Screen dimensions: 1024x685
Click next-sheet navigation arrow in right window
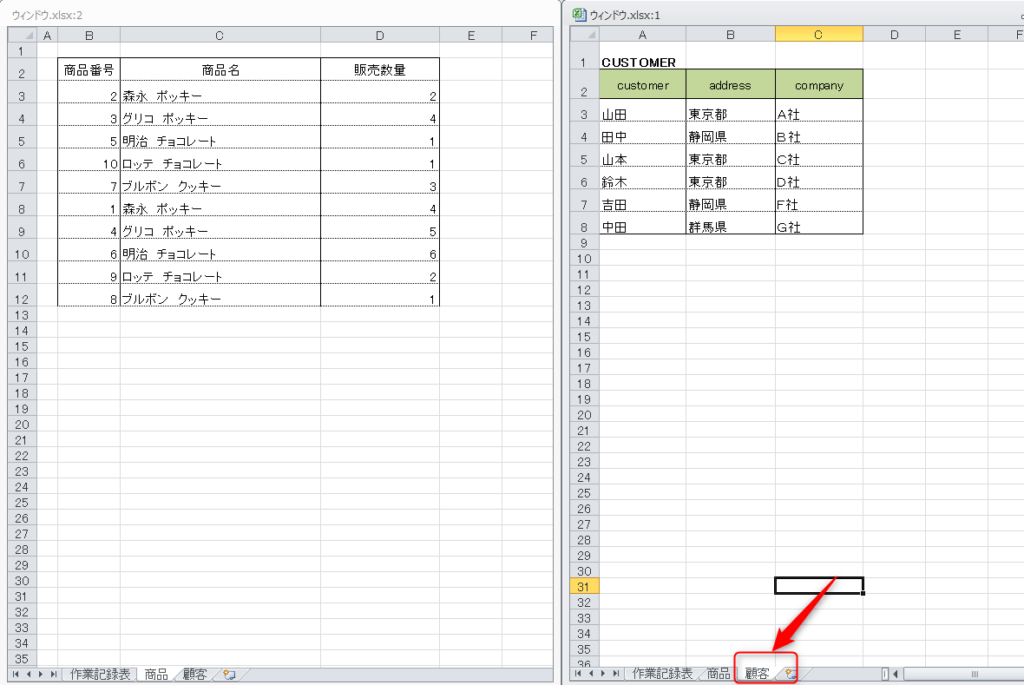click(x=603, y=675)
